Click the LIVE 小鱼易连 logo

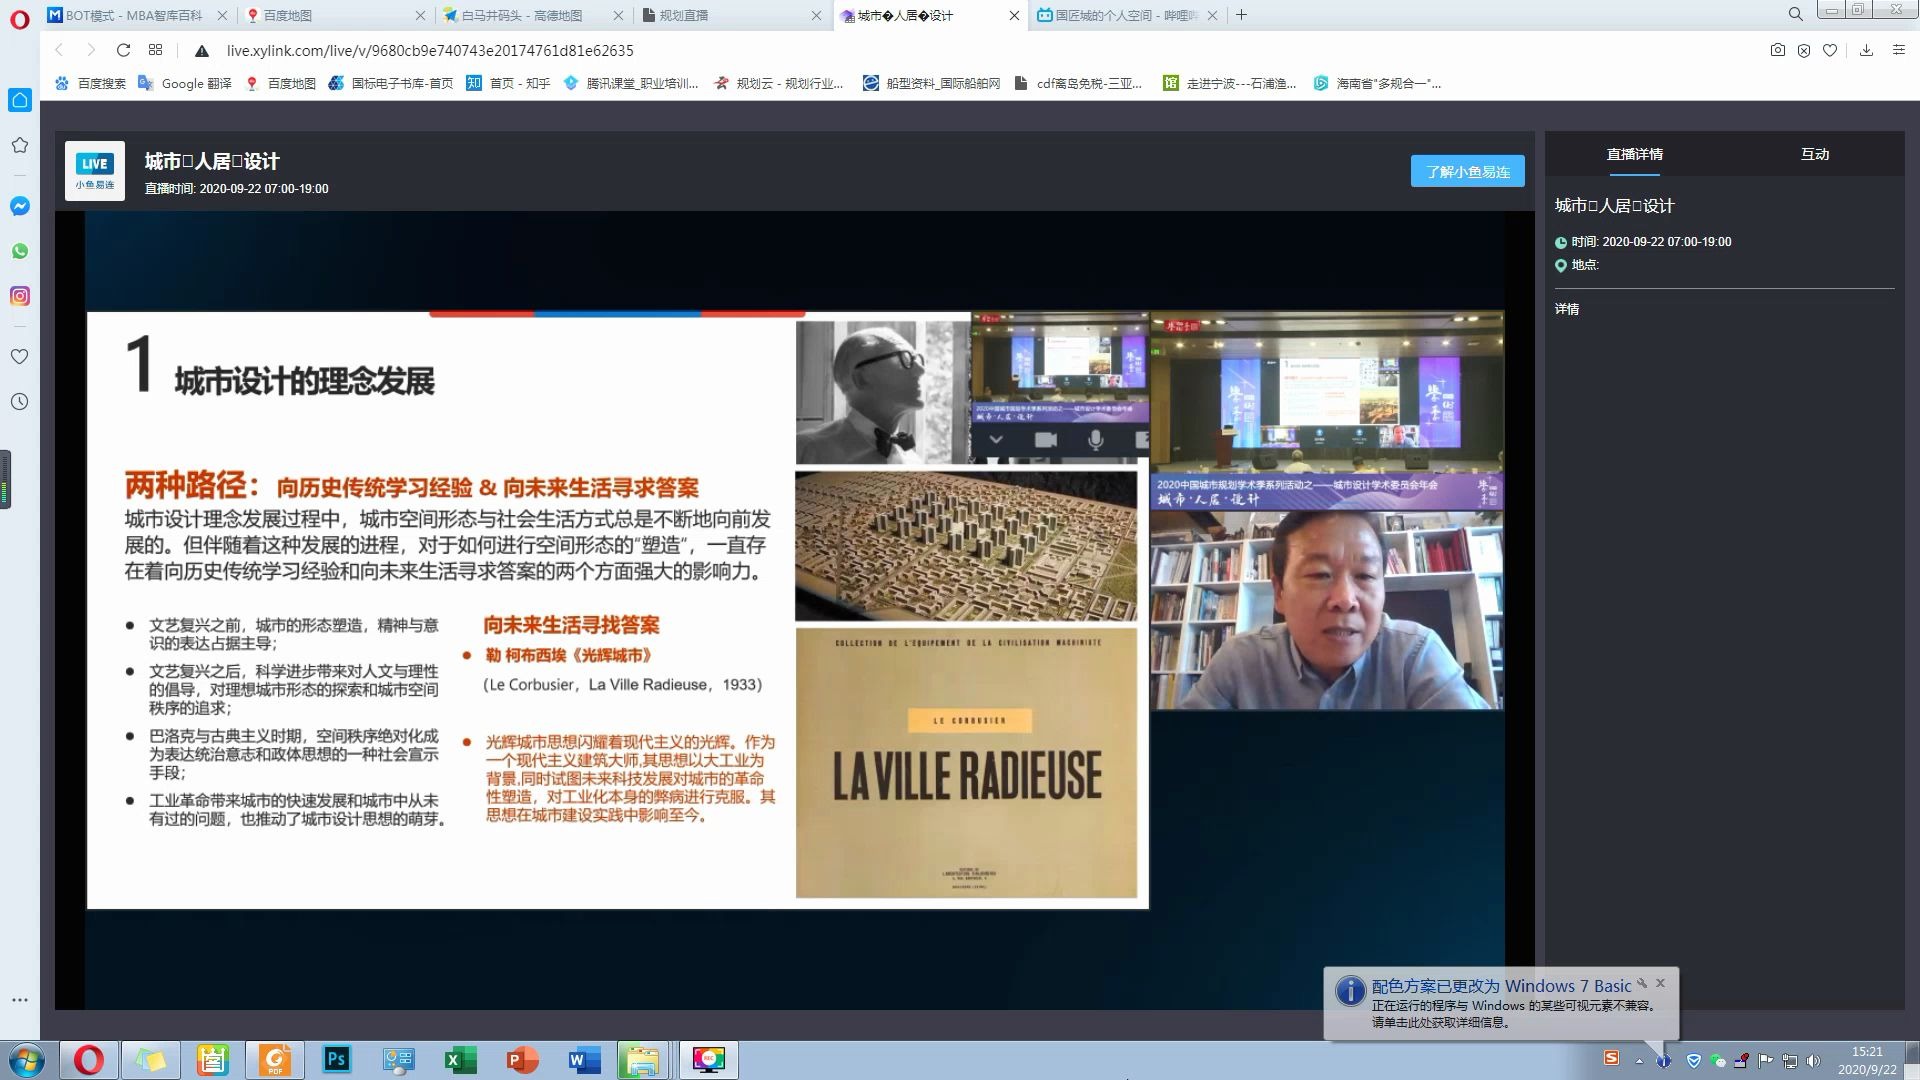click(x=95, y=171)
